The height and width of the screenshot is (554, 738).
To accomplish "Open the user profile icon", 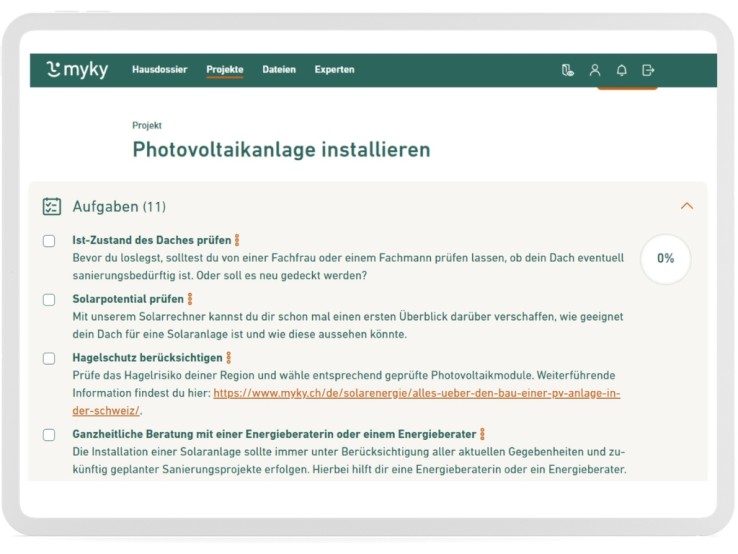I will 595,70.
